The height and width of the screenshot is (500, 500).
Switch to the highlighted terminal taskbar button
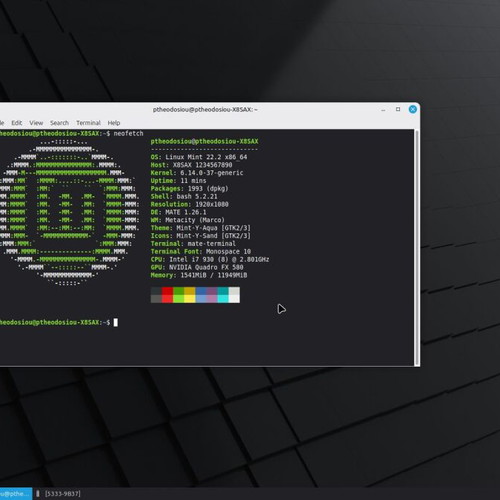16,494
